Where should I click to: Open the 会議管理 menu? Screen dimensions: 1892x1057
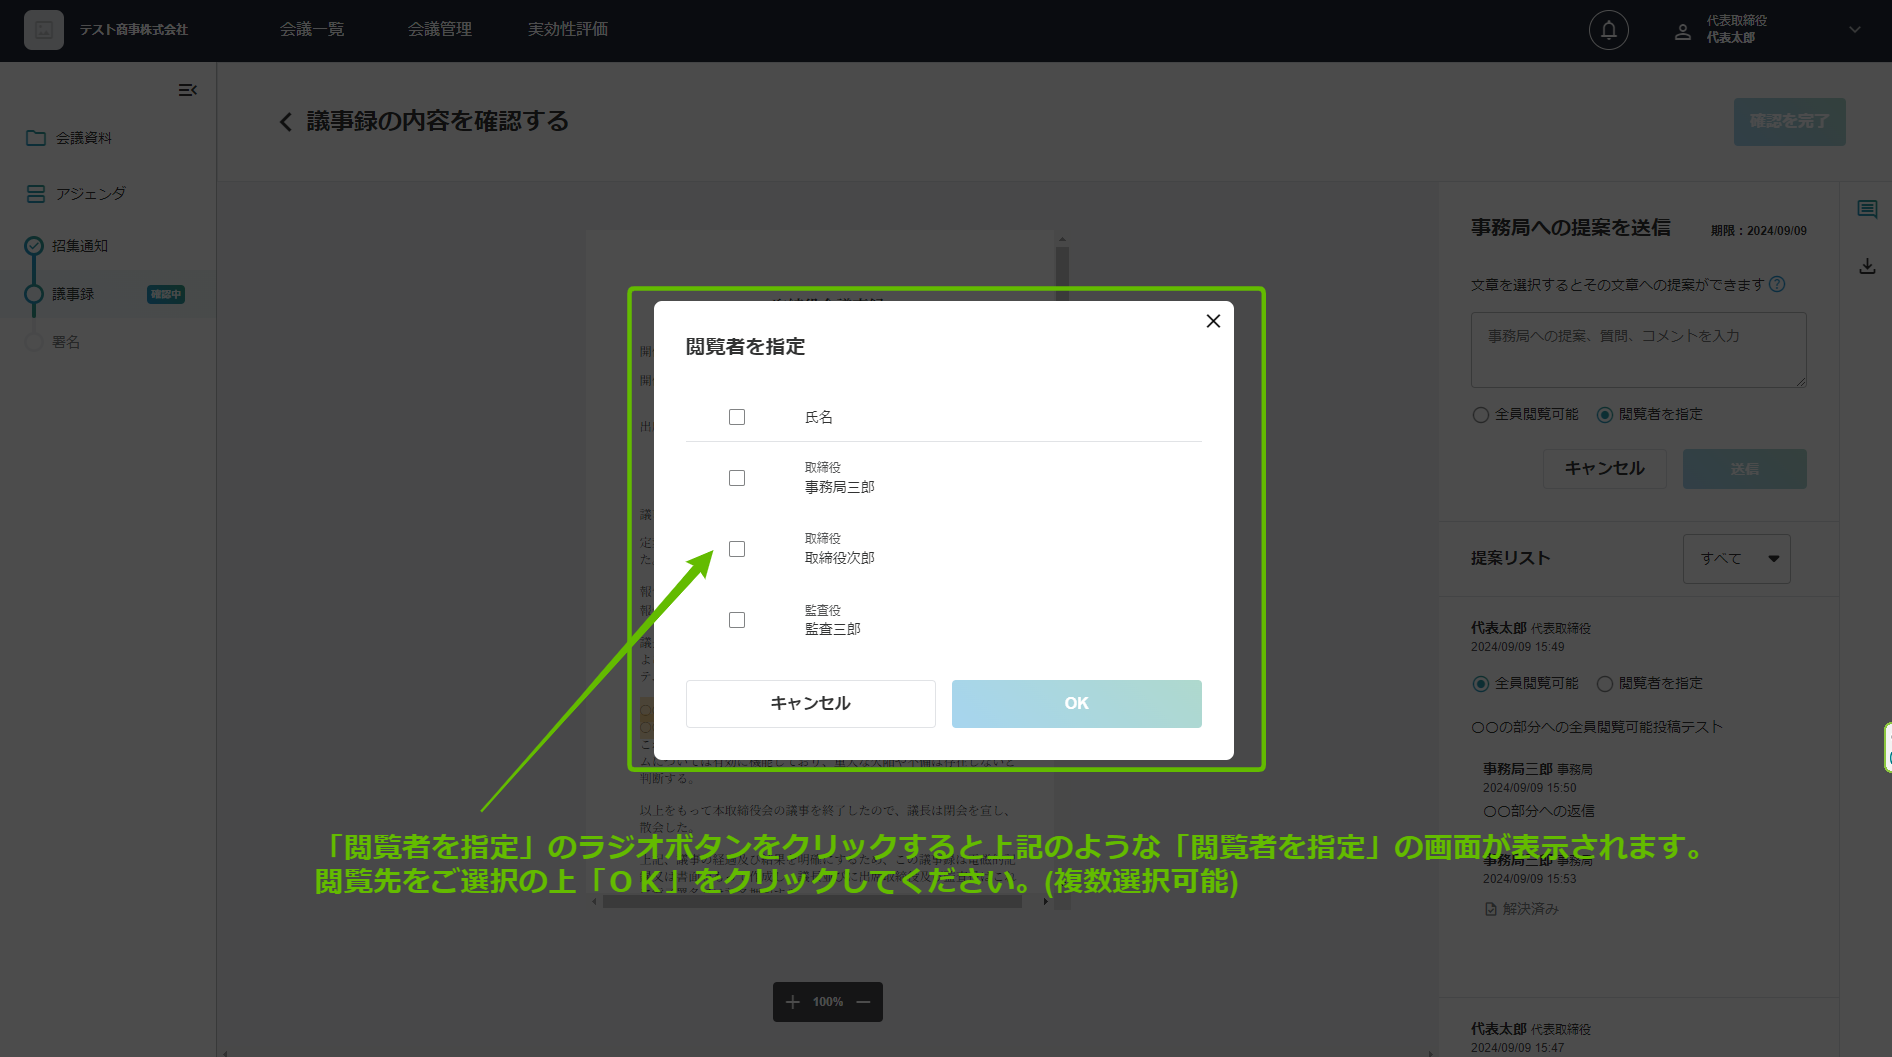click(439, 30)
